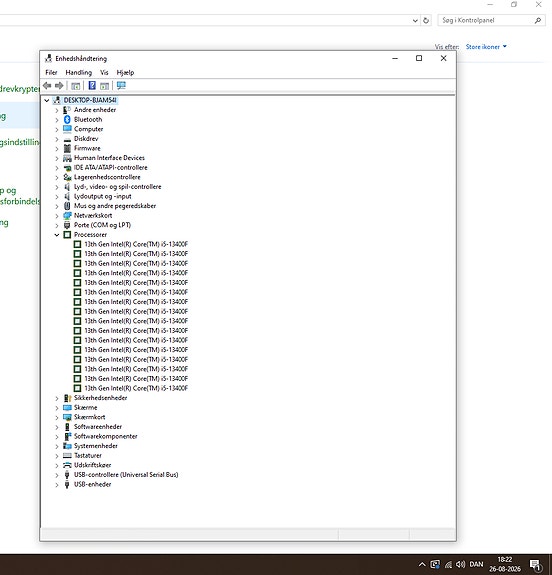Select the first i5-13400F processor entry
The height and width of the screenshot is (575, 552).
pos(136,244)
